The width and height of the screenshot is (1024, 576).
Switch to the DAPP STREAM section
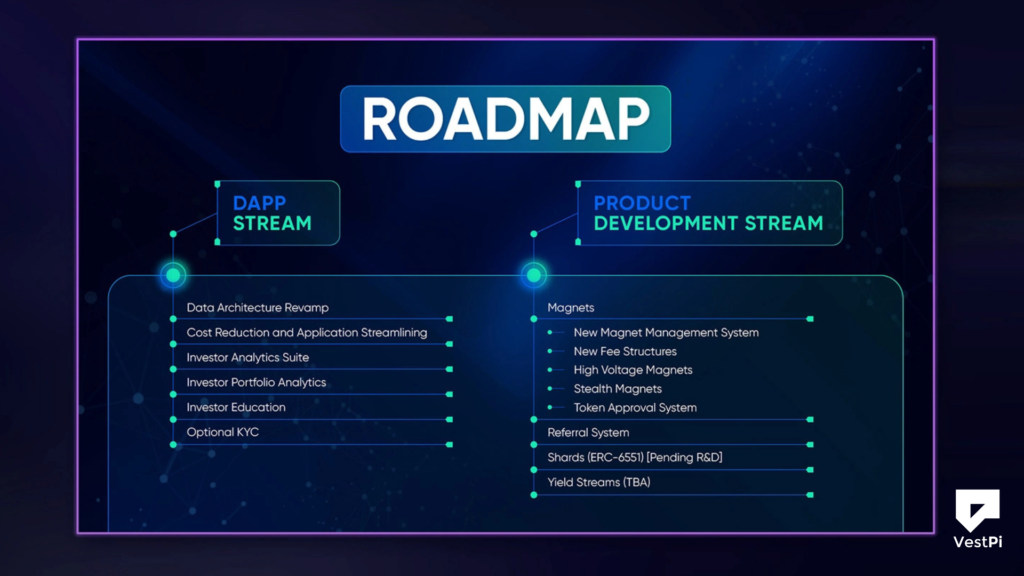point(277,212)
